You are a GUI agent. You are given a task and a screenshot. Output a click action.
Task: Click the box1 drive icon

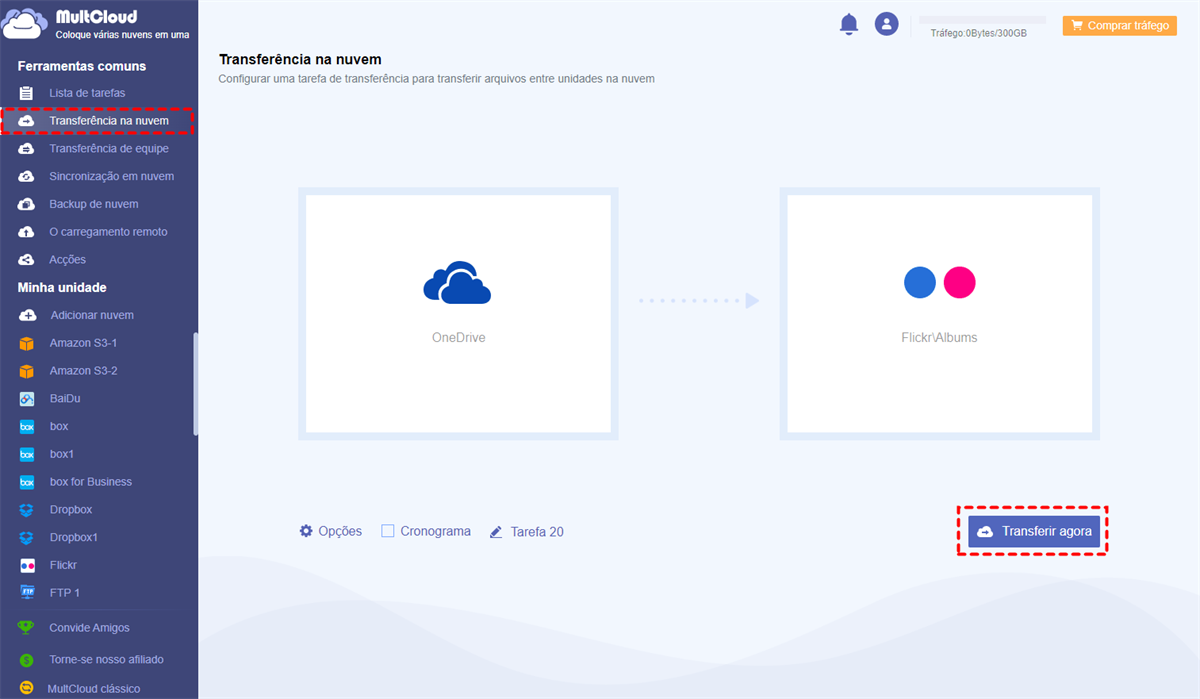pos(27,454)
